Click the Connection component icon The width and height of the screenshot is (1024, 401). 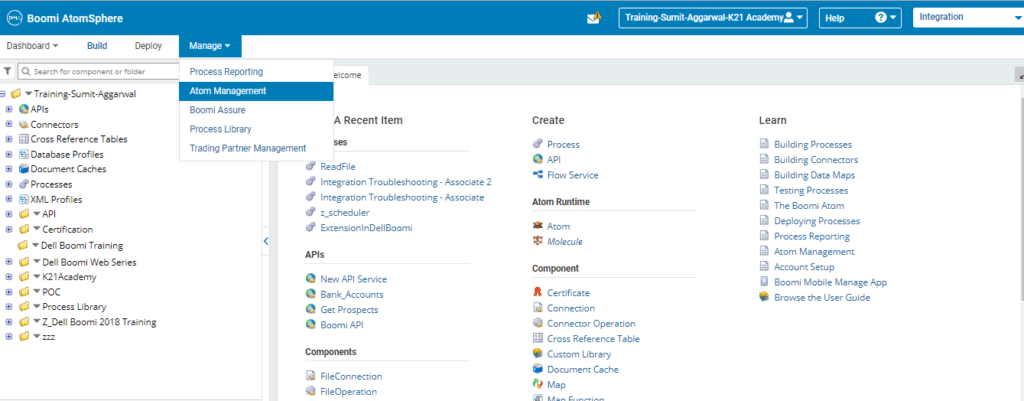[537, 308]
